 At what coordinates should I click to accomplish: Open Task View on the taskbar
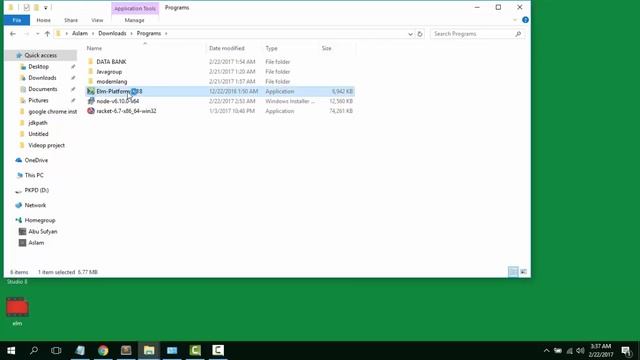(56, 351)
